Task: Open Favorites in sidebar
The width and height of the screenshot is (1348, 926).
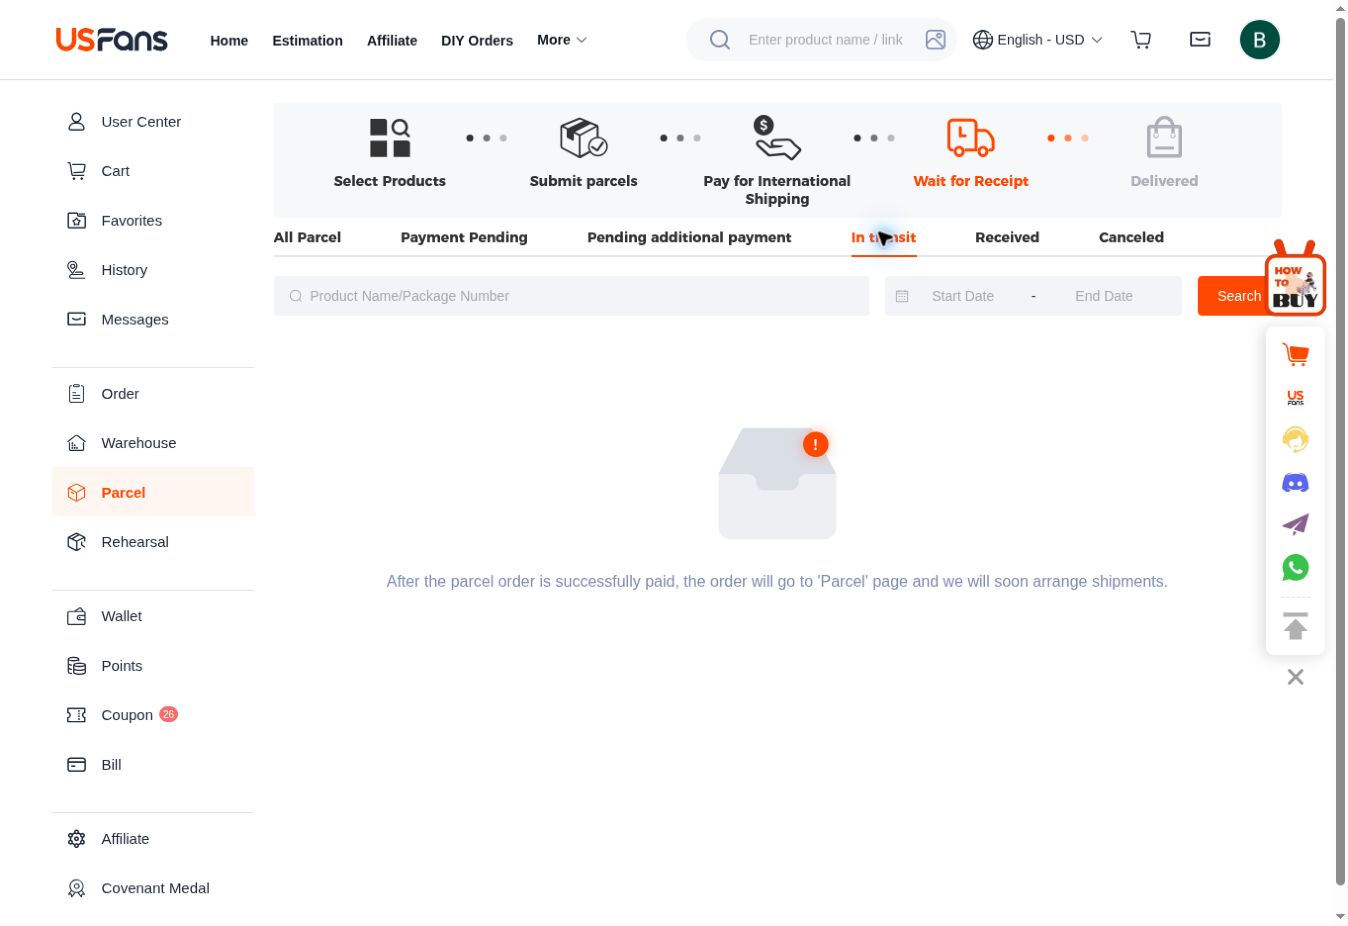Action: tap(153, 221)
